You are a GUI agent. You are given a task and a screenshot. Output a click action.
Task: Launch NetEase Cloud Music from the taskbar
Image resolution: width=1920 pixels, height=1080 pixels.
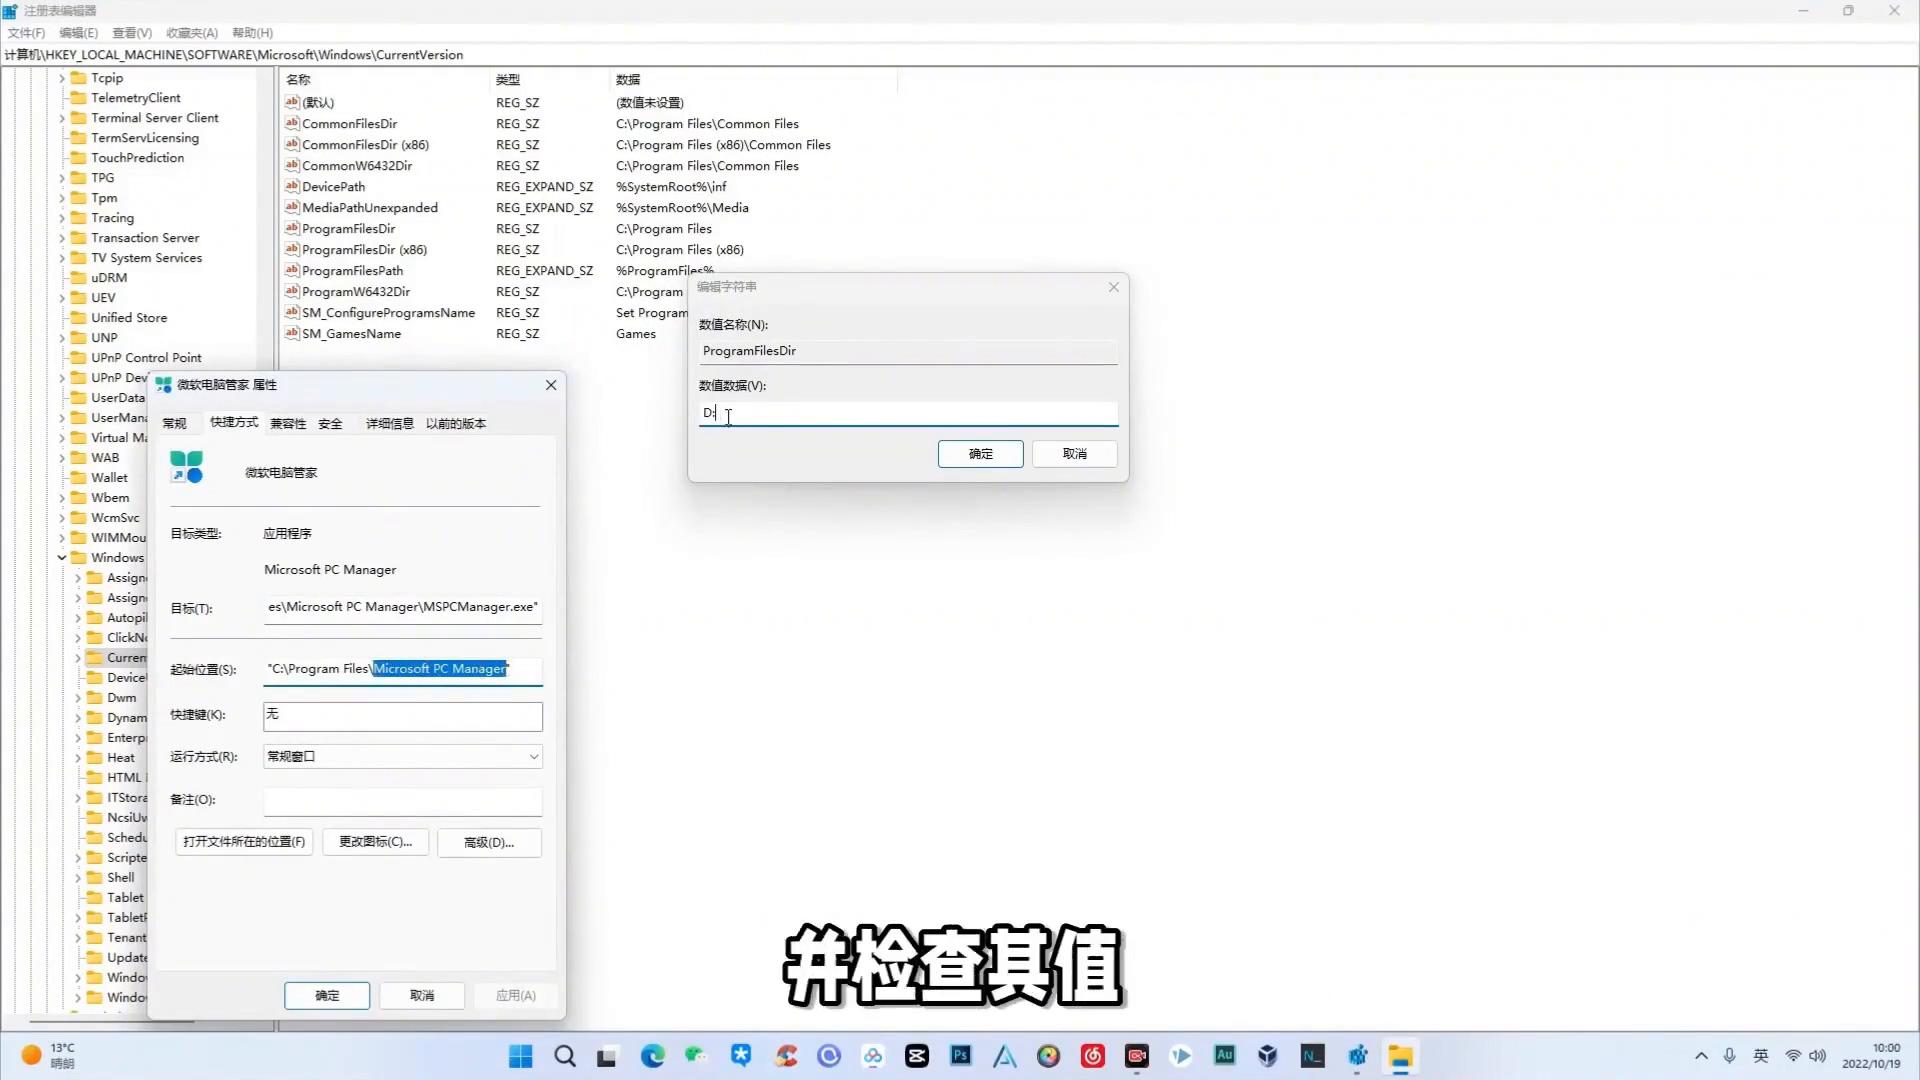click(x=1092, y=1055)
